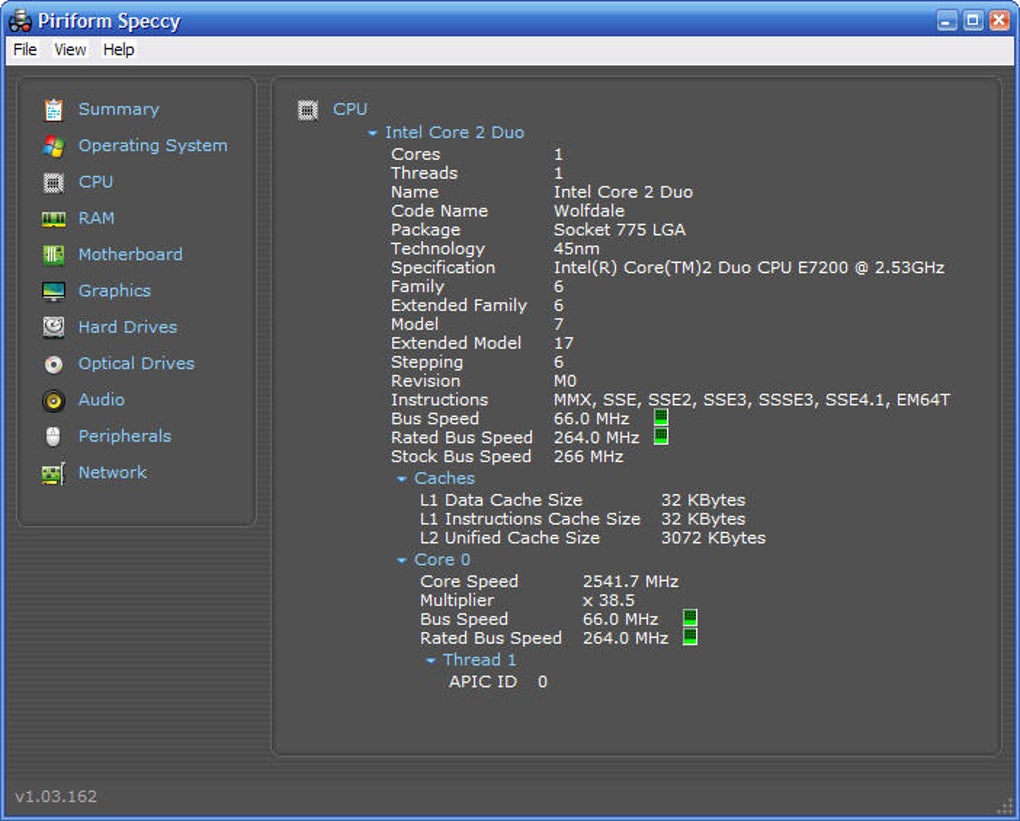Click the Extended Model 17 value
The image size is (1020, 821).
563,343
